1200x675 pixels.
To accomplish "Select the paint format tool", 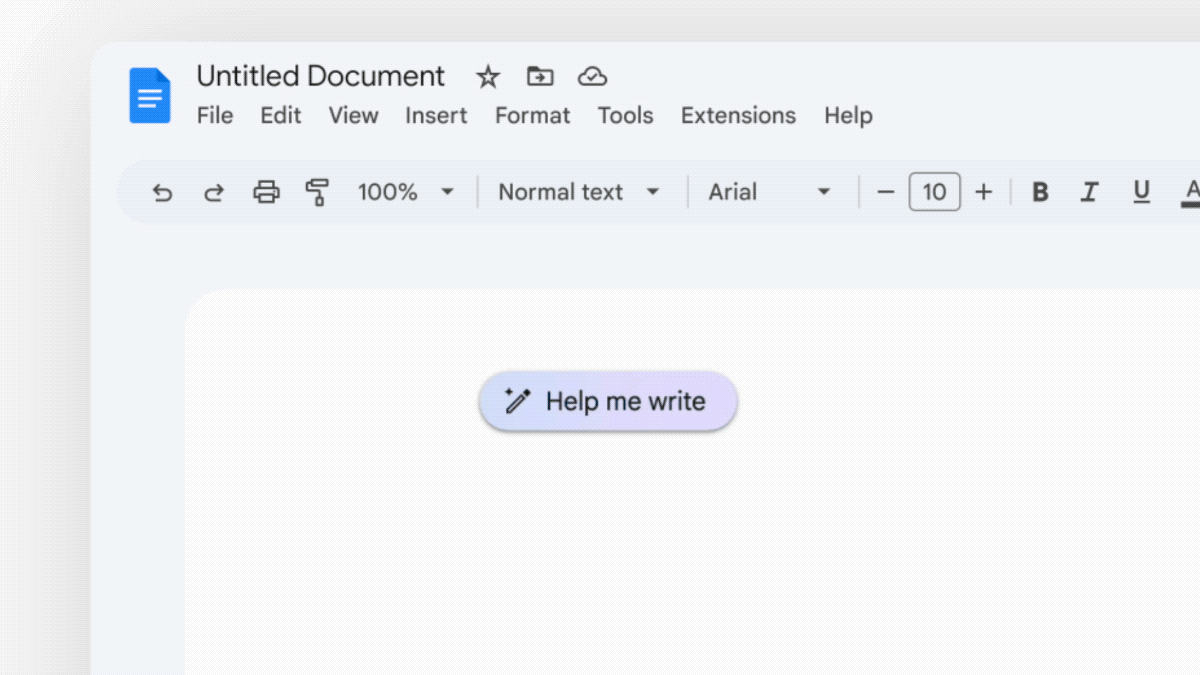I will (x=317, y=191).
